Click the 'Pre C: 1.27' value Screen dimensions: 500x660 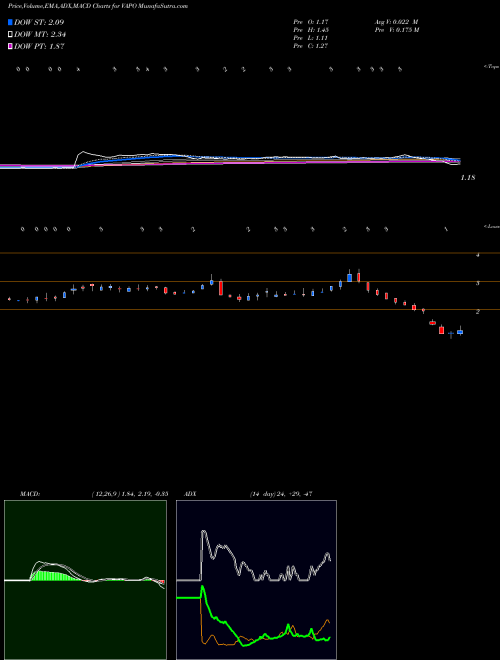coord(311,46)
